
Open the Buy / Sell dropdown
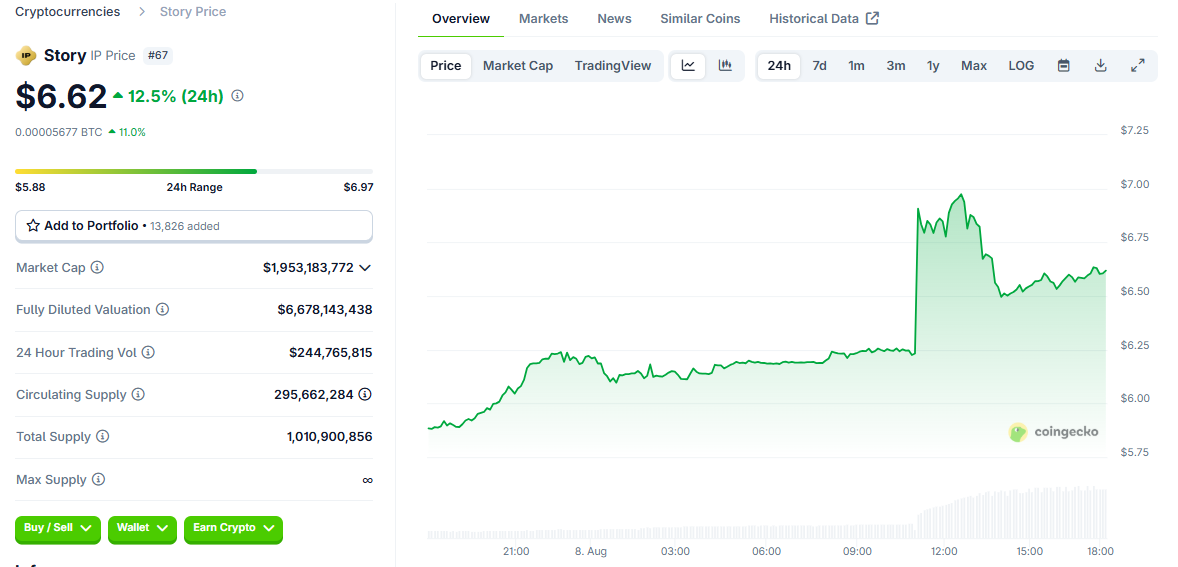click(x=57, y=529)
